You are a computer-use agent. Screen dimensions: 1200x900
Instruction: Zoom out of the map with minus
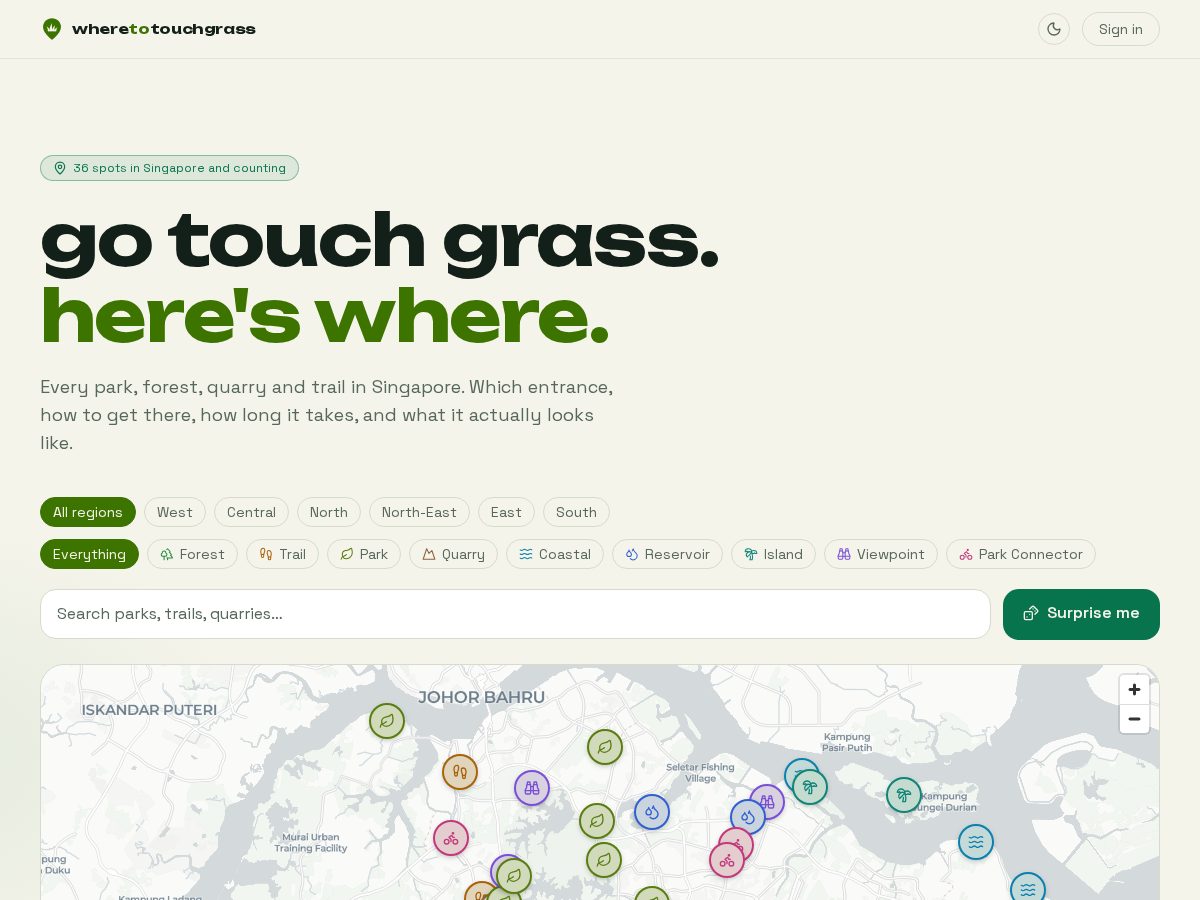1134,719
